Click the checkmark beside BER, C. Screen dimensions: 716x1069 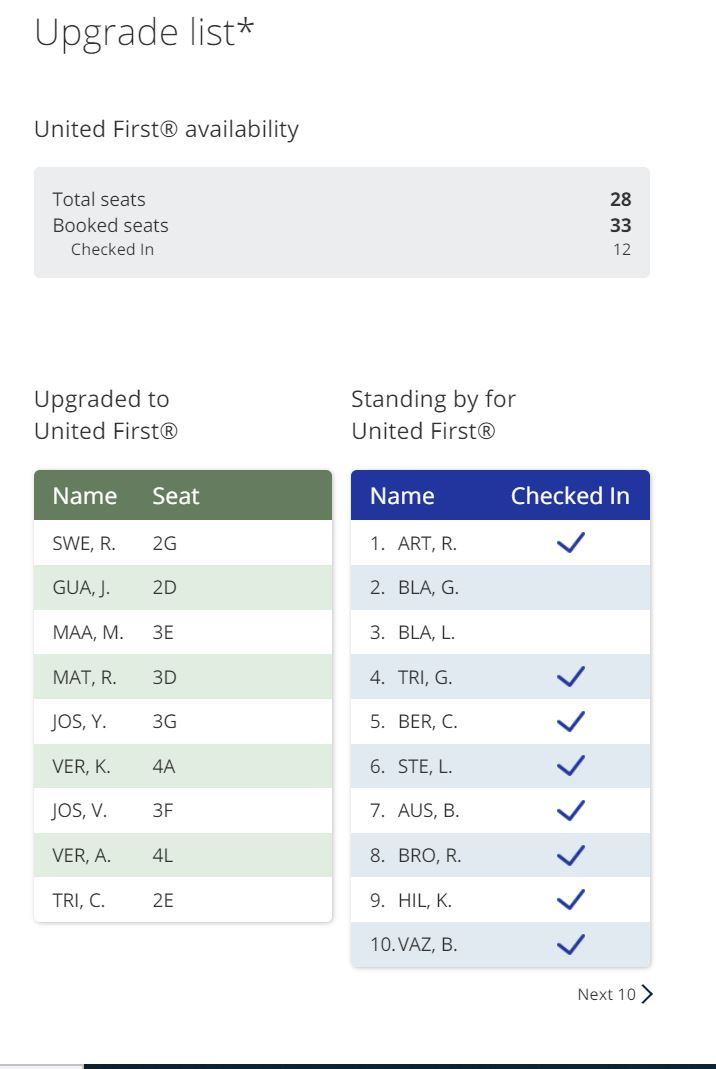pyautogui.click(x=570, y=721)
